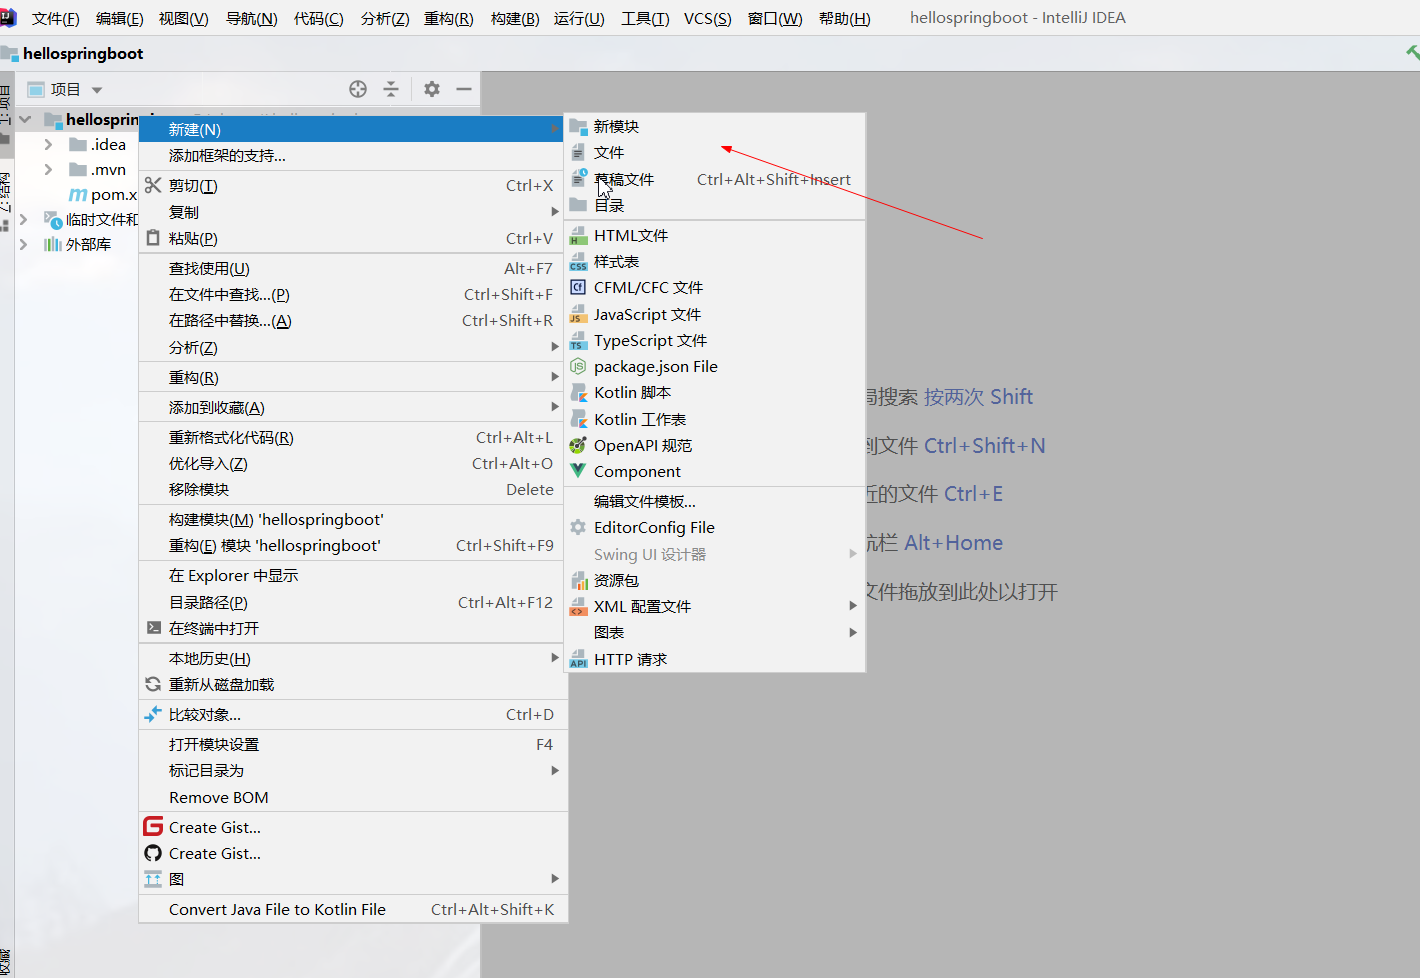Click the TypeScript 文件 icon

click(x=578, y=340)
